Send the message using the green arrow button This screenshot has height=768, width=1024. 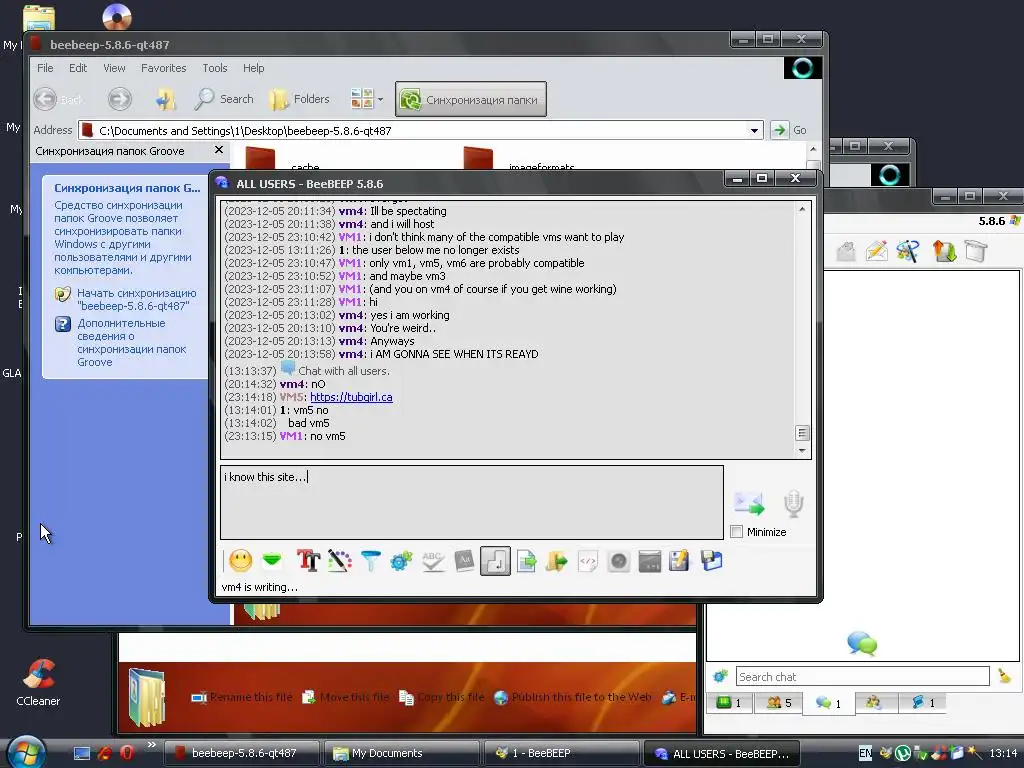point(749,503)
